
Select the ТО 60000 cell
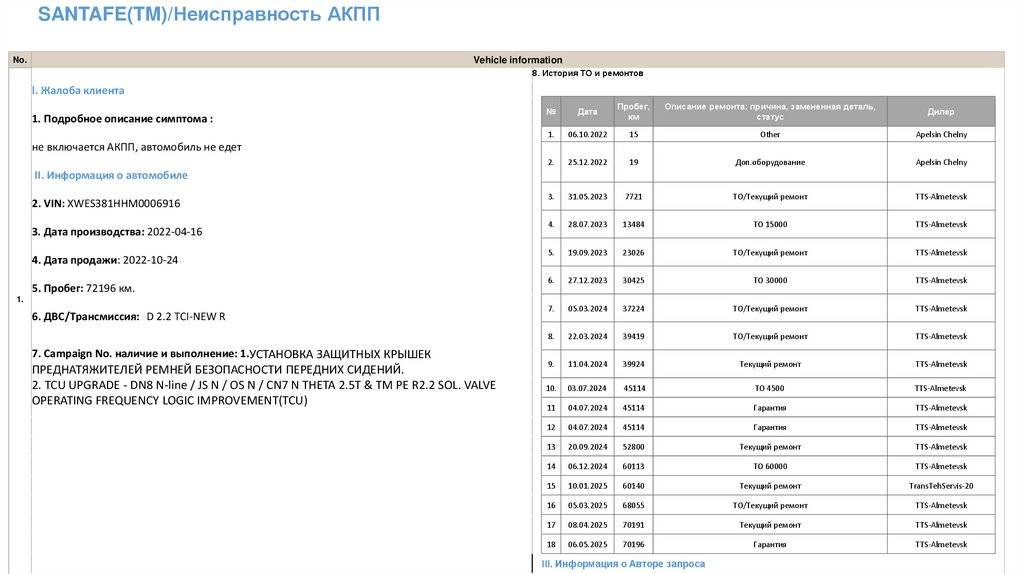click(x=770, y=467)
